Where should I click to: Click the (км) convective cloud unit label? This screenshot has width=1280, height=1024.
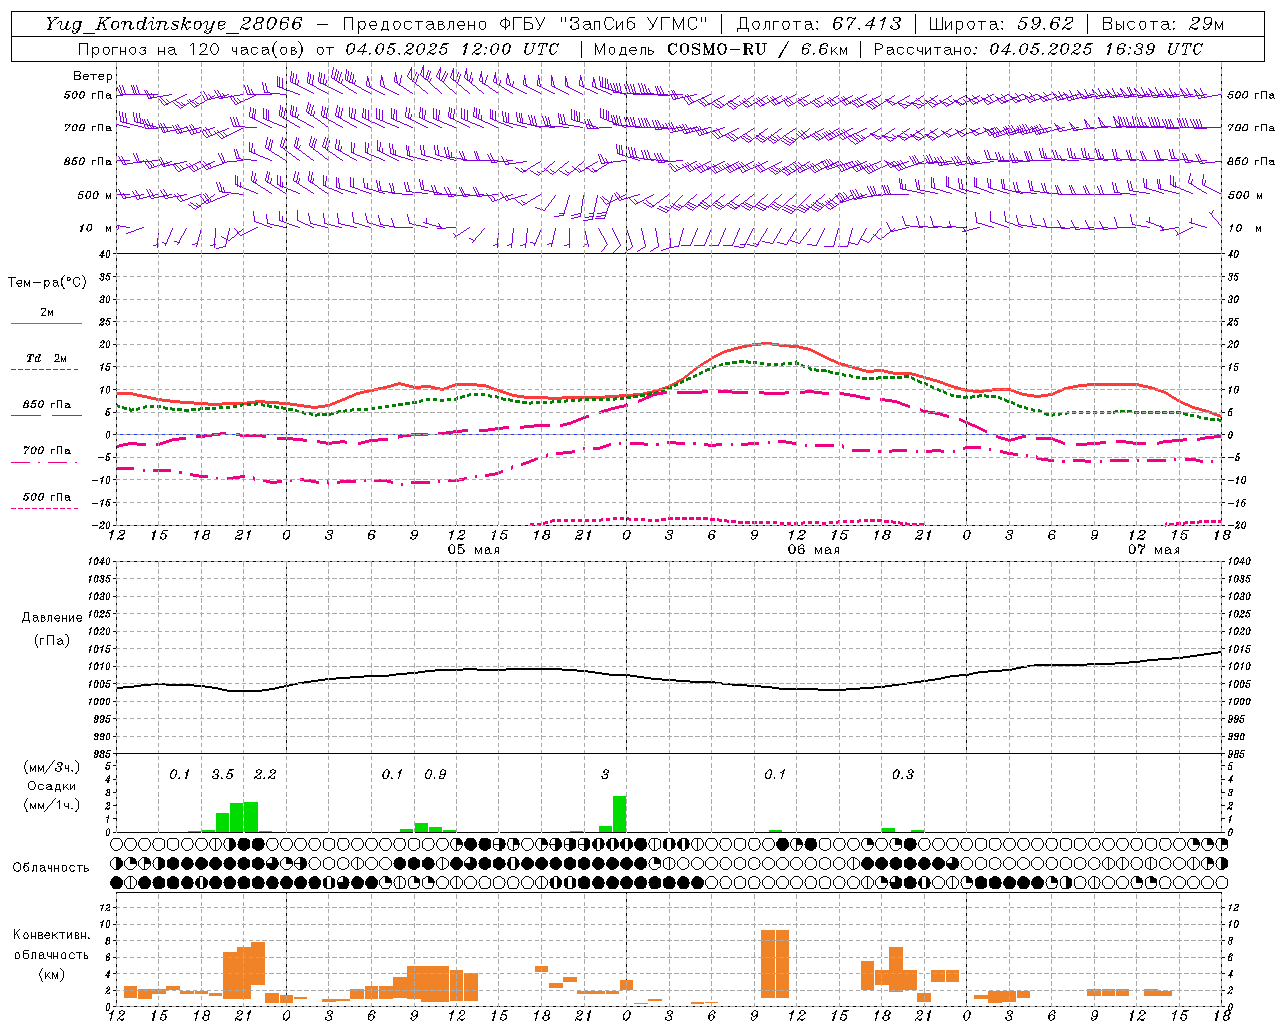tap(53, 974)
